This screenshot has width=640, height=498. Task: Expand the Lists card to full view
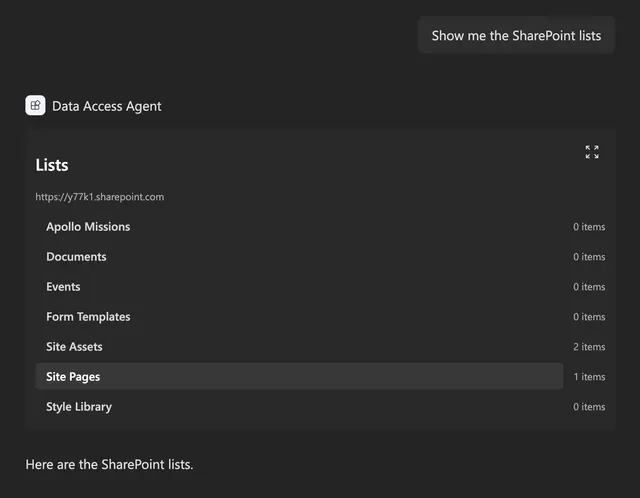click(x=592, y=152)
